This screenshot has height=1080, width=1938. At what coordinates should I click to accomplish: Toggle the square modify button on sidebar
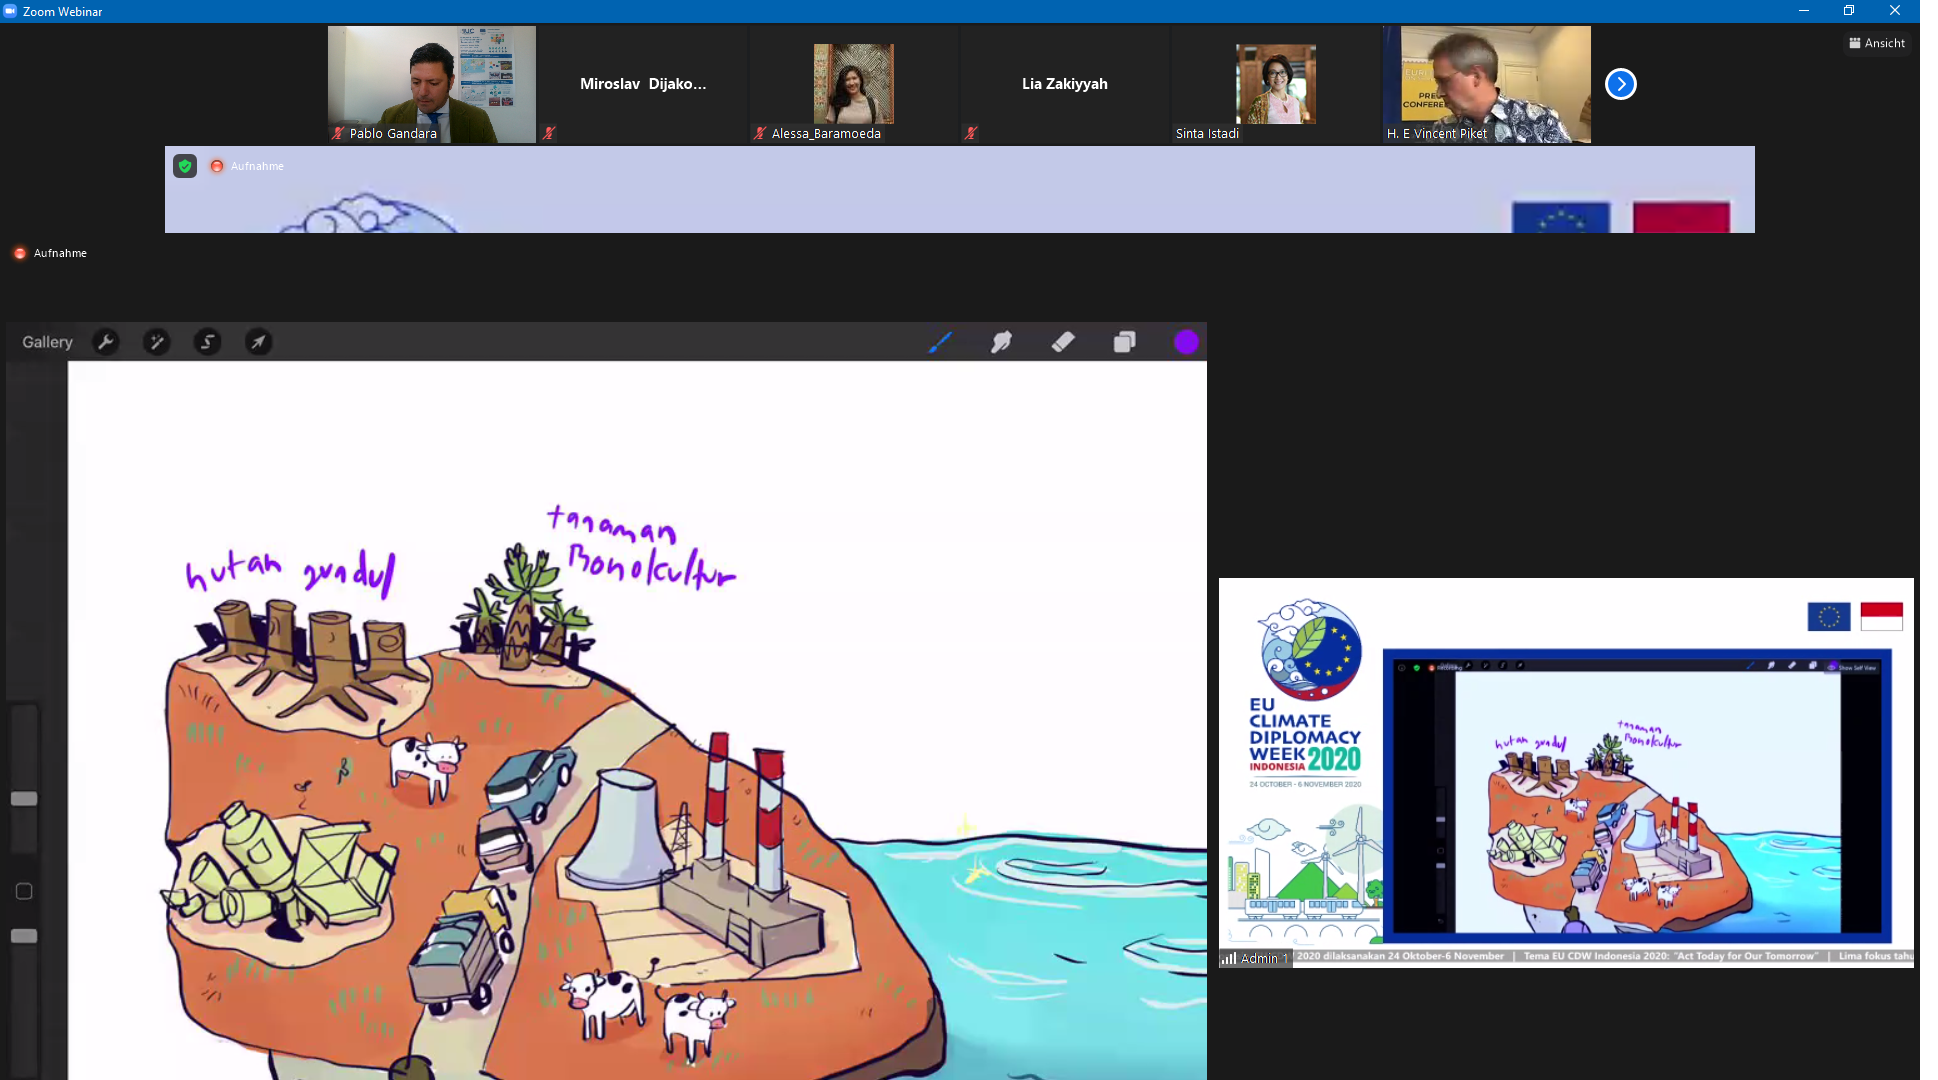click(x=24, y=891)
